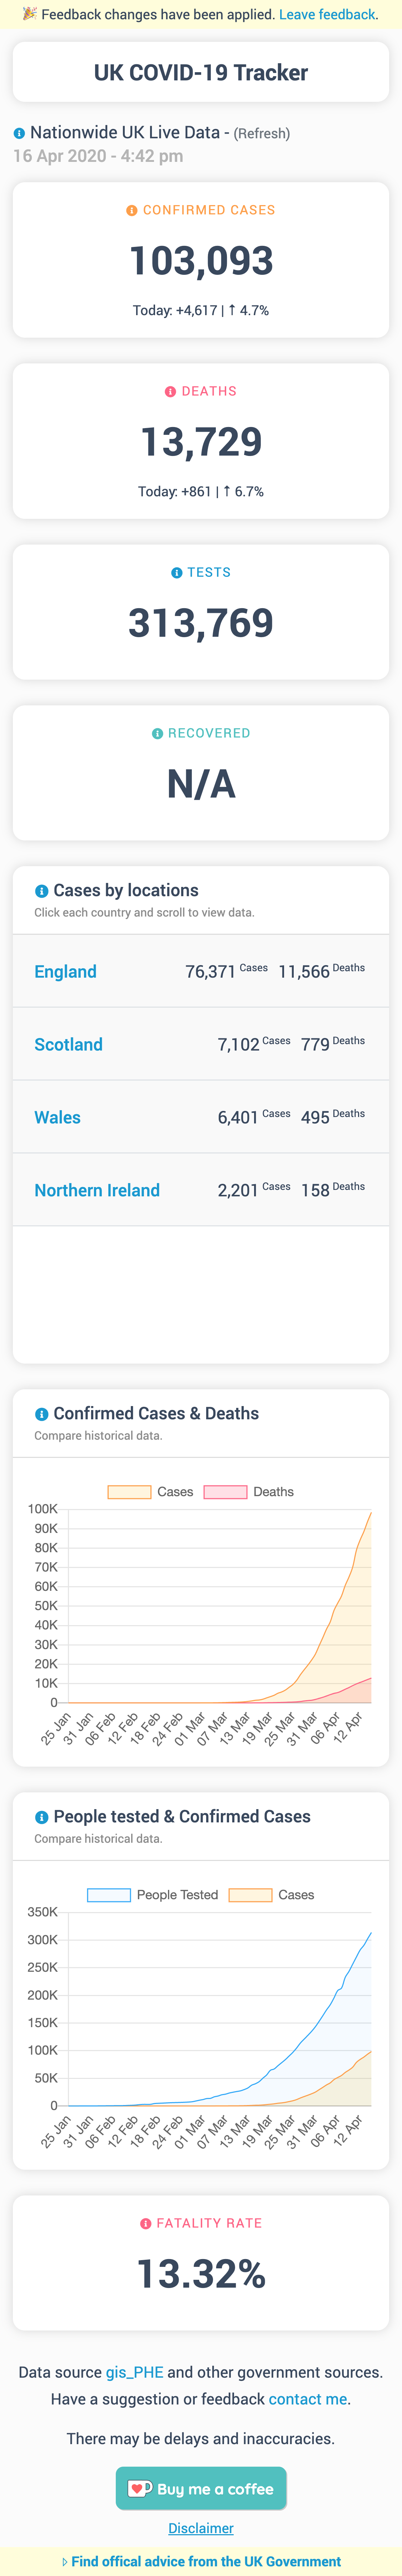Click info icon beside People tested heading
This screenshot has height=2576, width=402.
point(41,1817)
